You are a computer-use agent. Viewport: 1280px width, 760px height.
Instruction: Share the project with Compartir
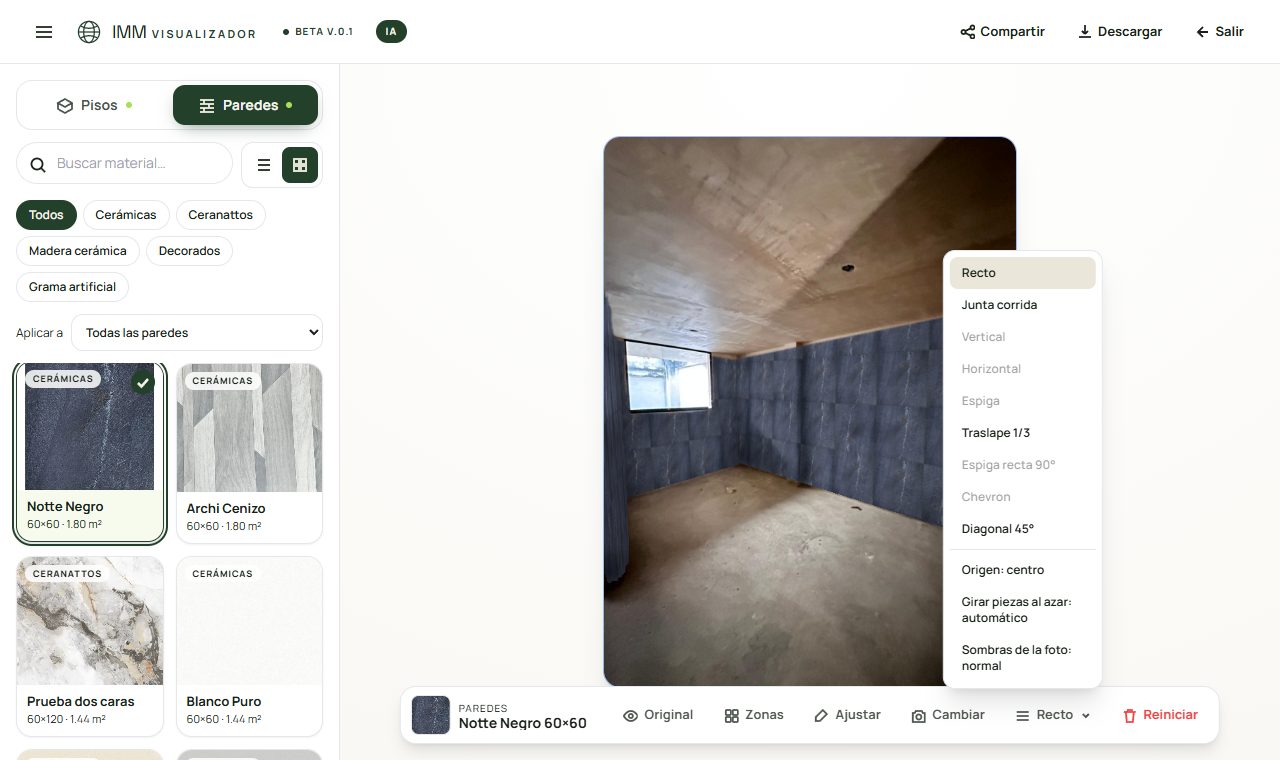point(1002,32)
